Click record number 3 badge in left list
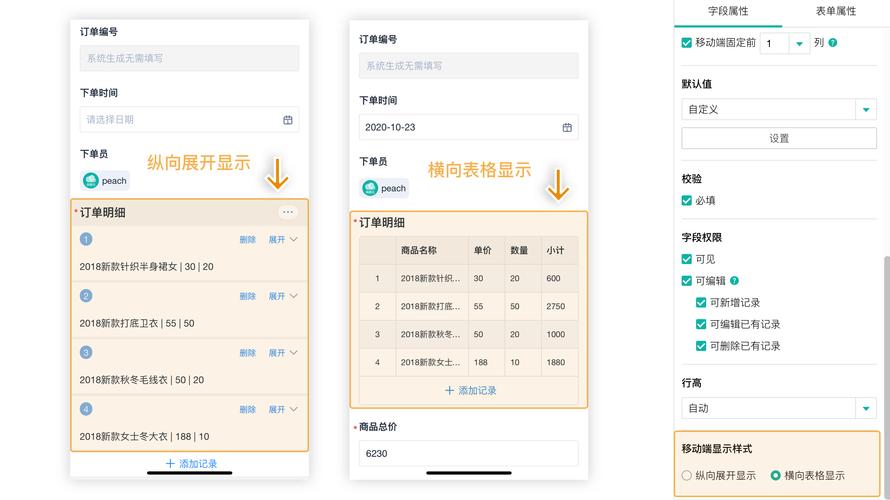 coord(86,352)
